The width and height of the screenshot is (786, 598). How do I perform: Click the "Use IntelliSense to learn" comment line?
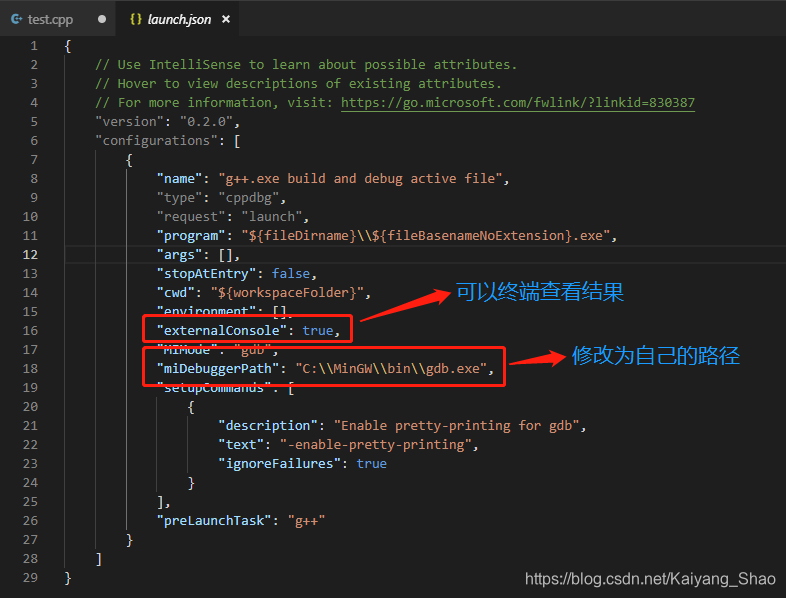306,65
